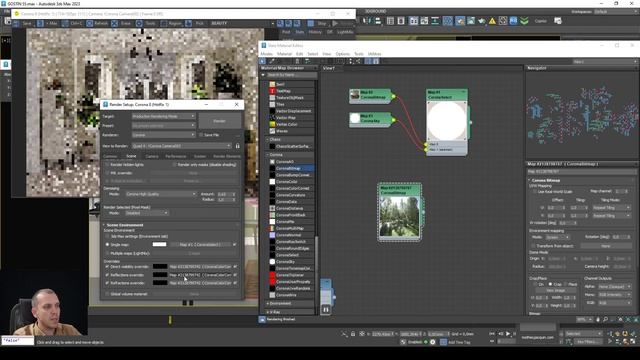This screenshot has width=640, height=360.
Task: Click the CoronaTriplanar red icon
Action: click(272, 275)
